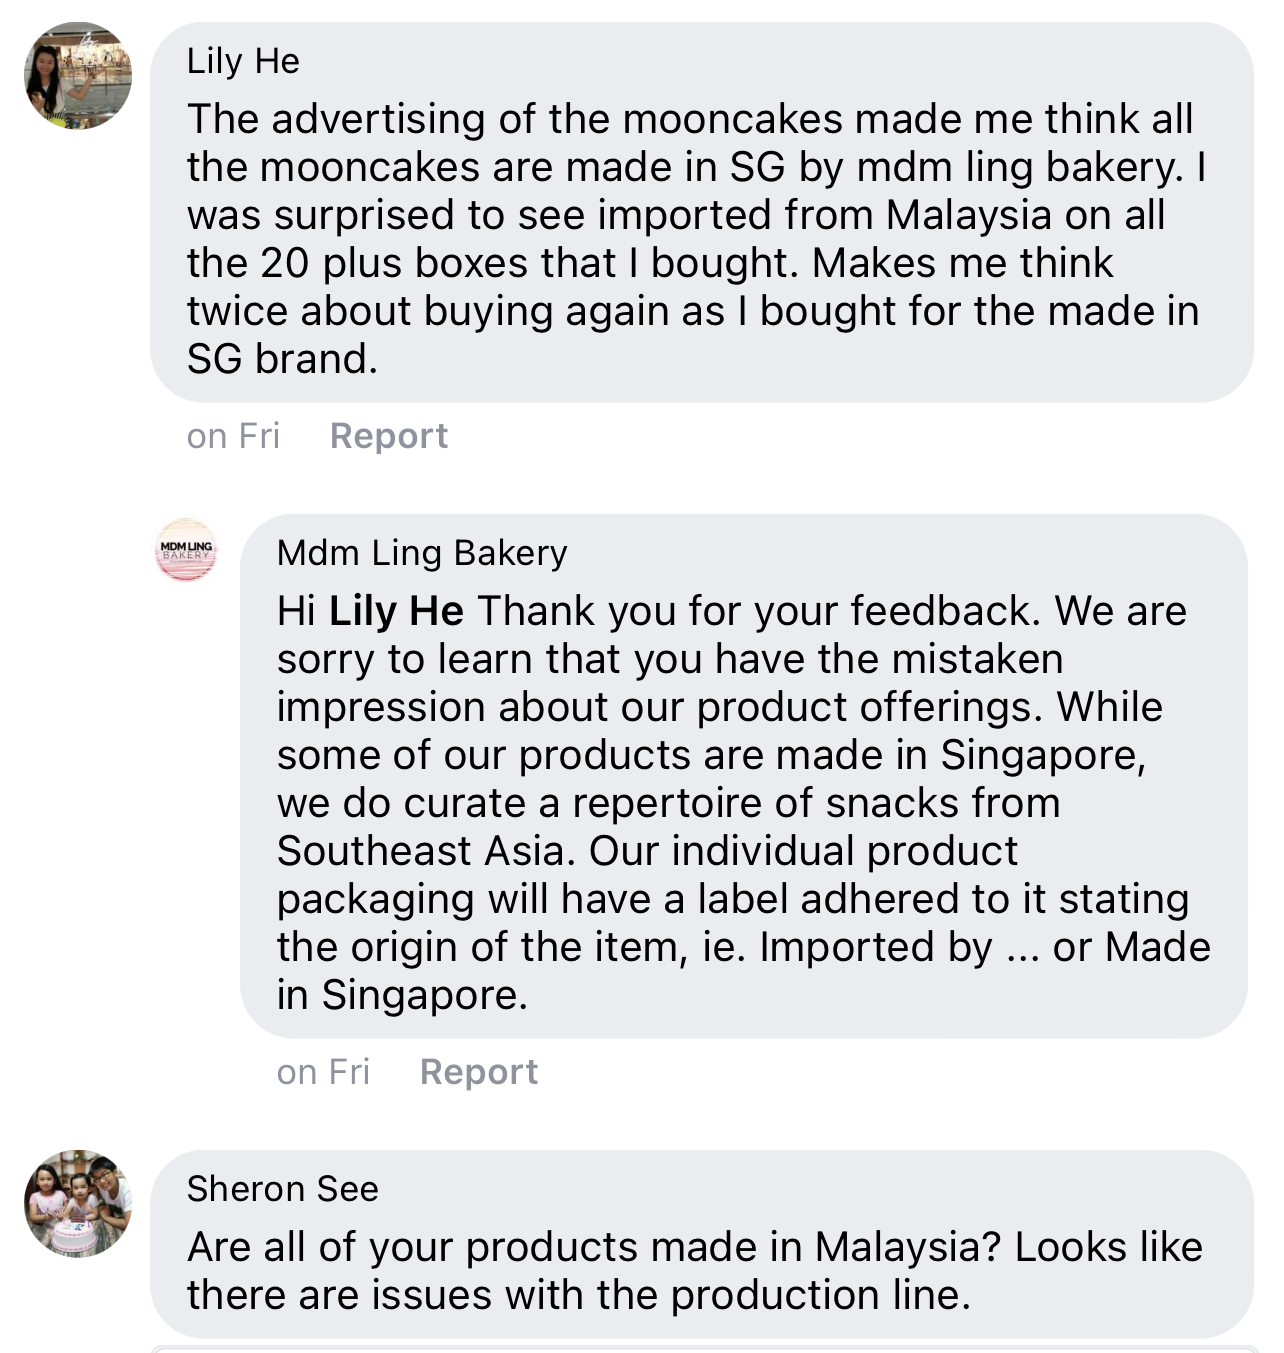Tap the first line of Lily He's comment
The height and width of the screenshot is (1353, 1284).
pyautogui.click(x=689, y=119)
